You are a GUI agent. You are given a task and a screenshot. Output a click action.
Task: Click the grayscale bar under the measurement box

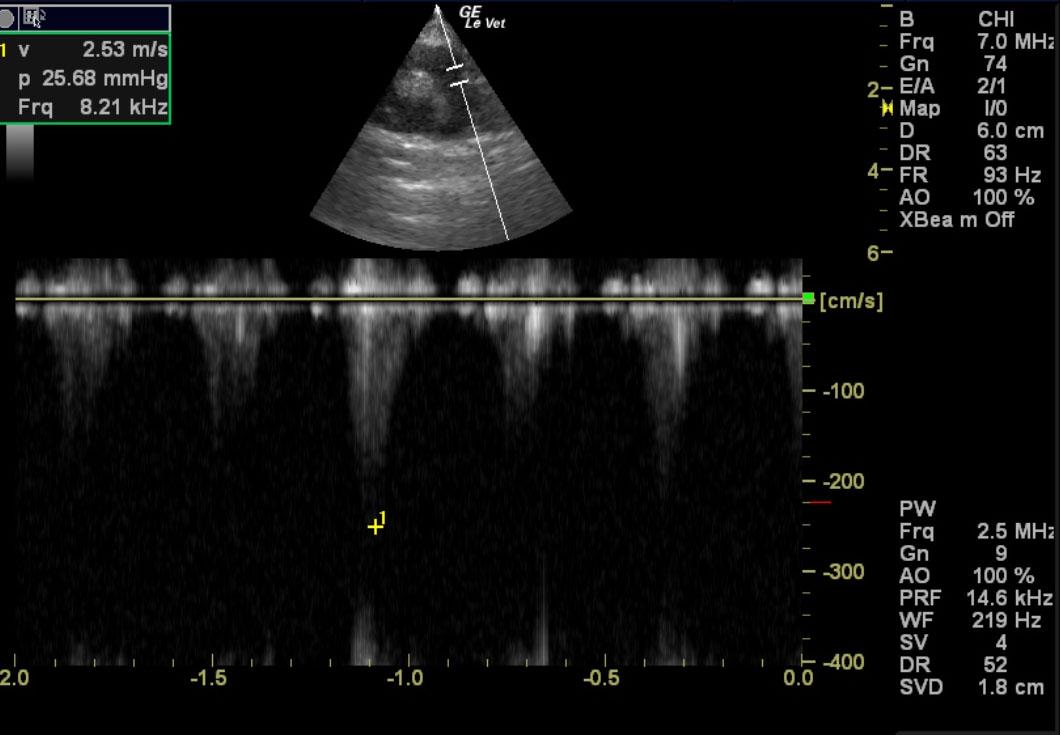pos(20,150)
